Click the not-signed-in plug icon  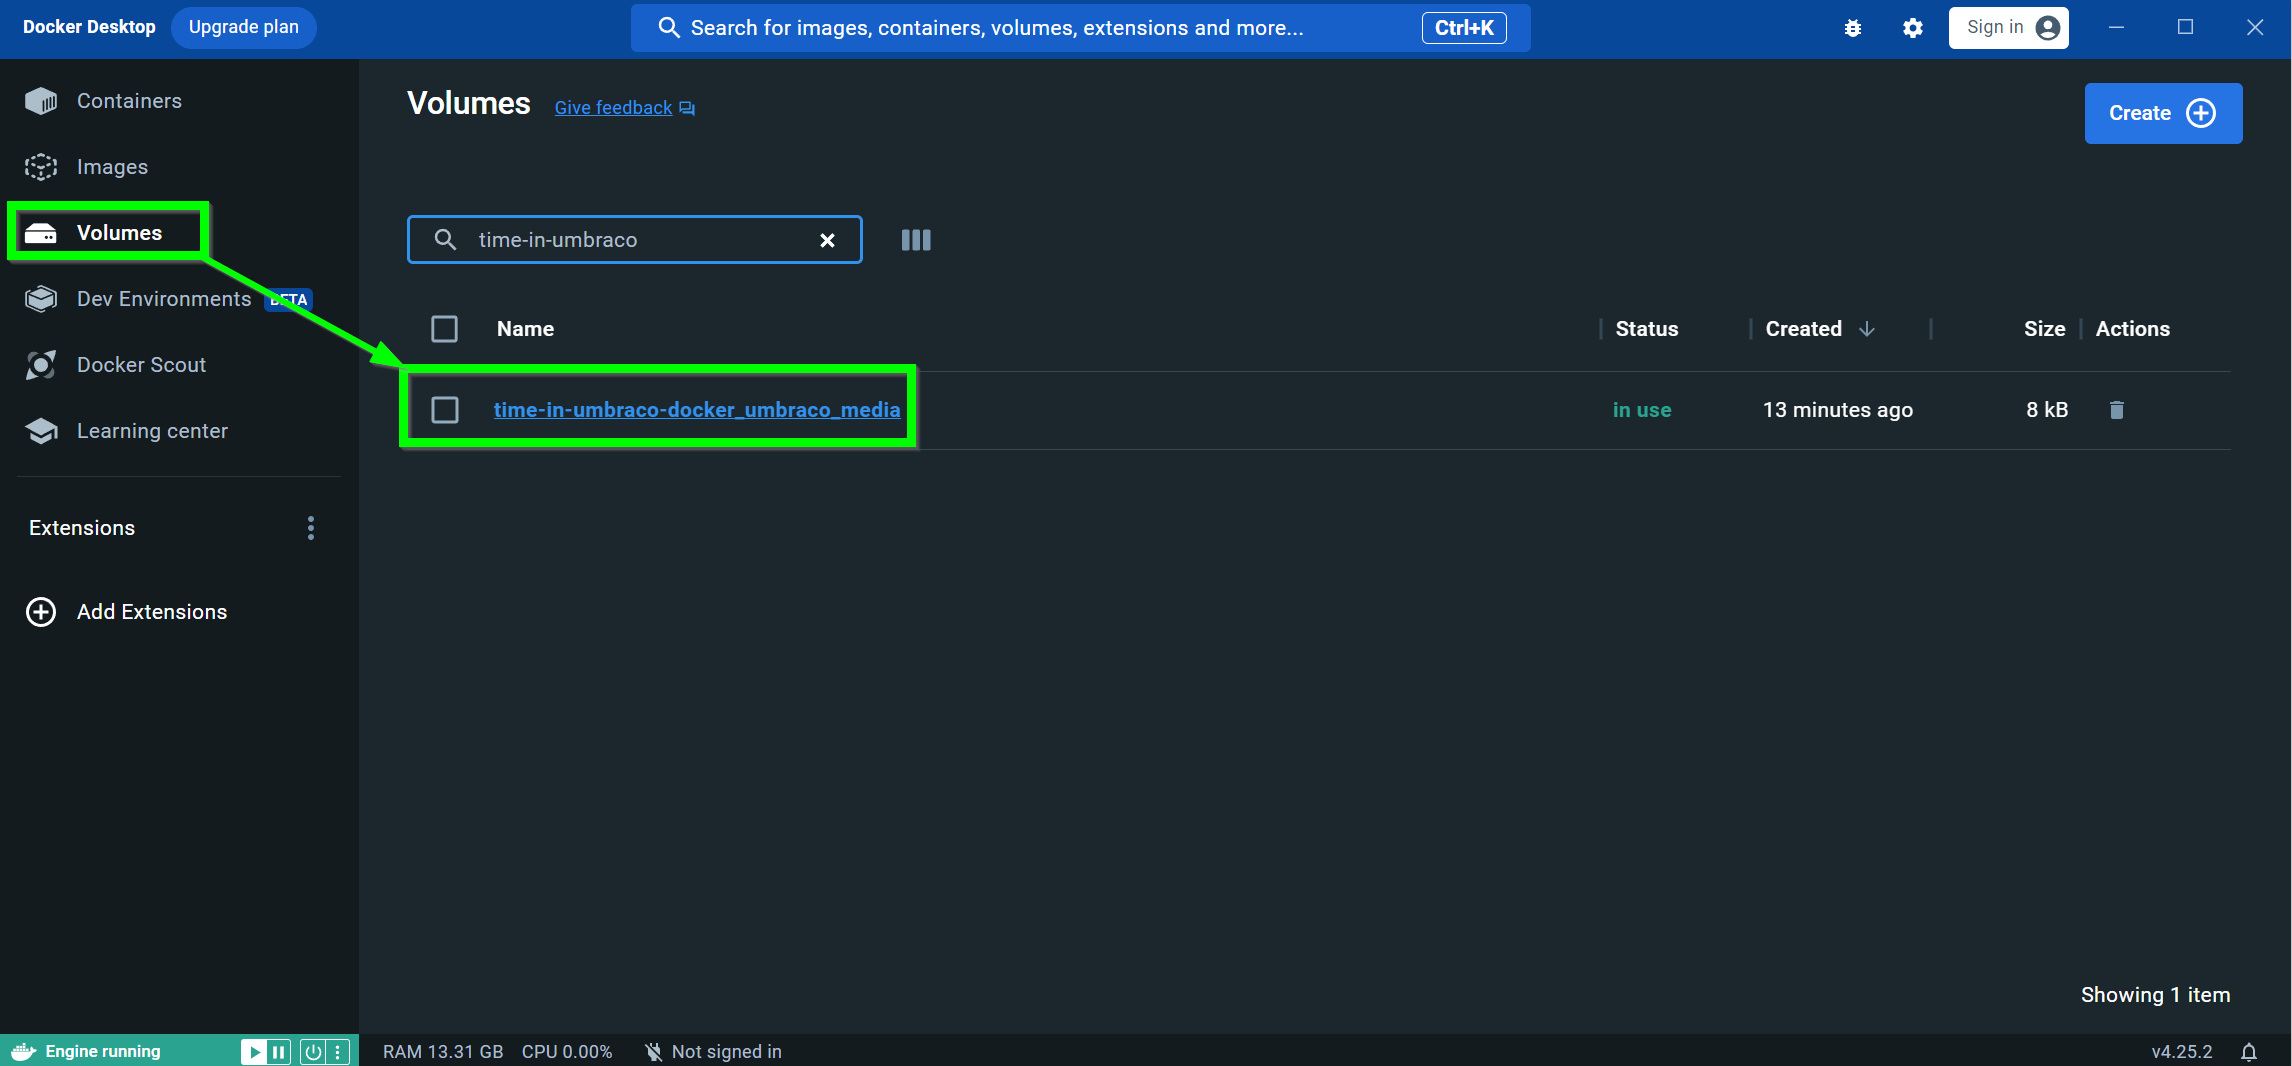tap(653, 1052)
